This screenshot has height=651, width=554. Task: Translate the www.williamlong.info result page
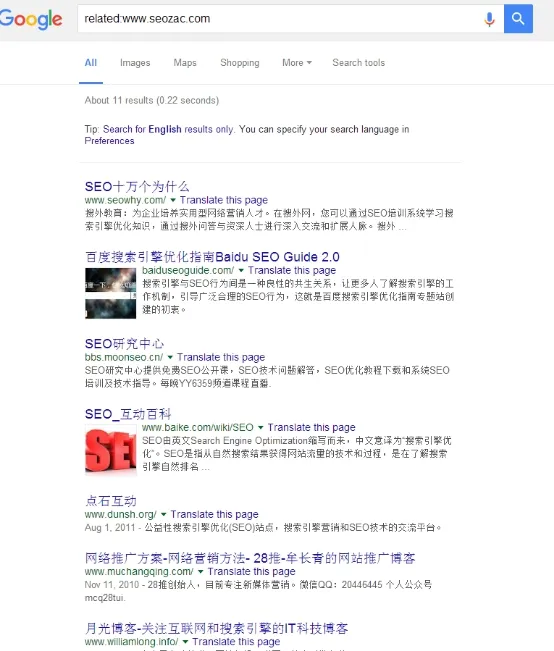tap(236, 642)
